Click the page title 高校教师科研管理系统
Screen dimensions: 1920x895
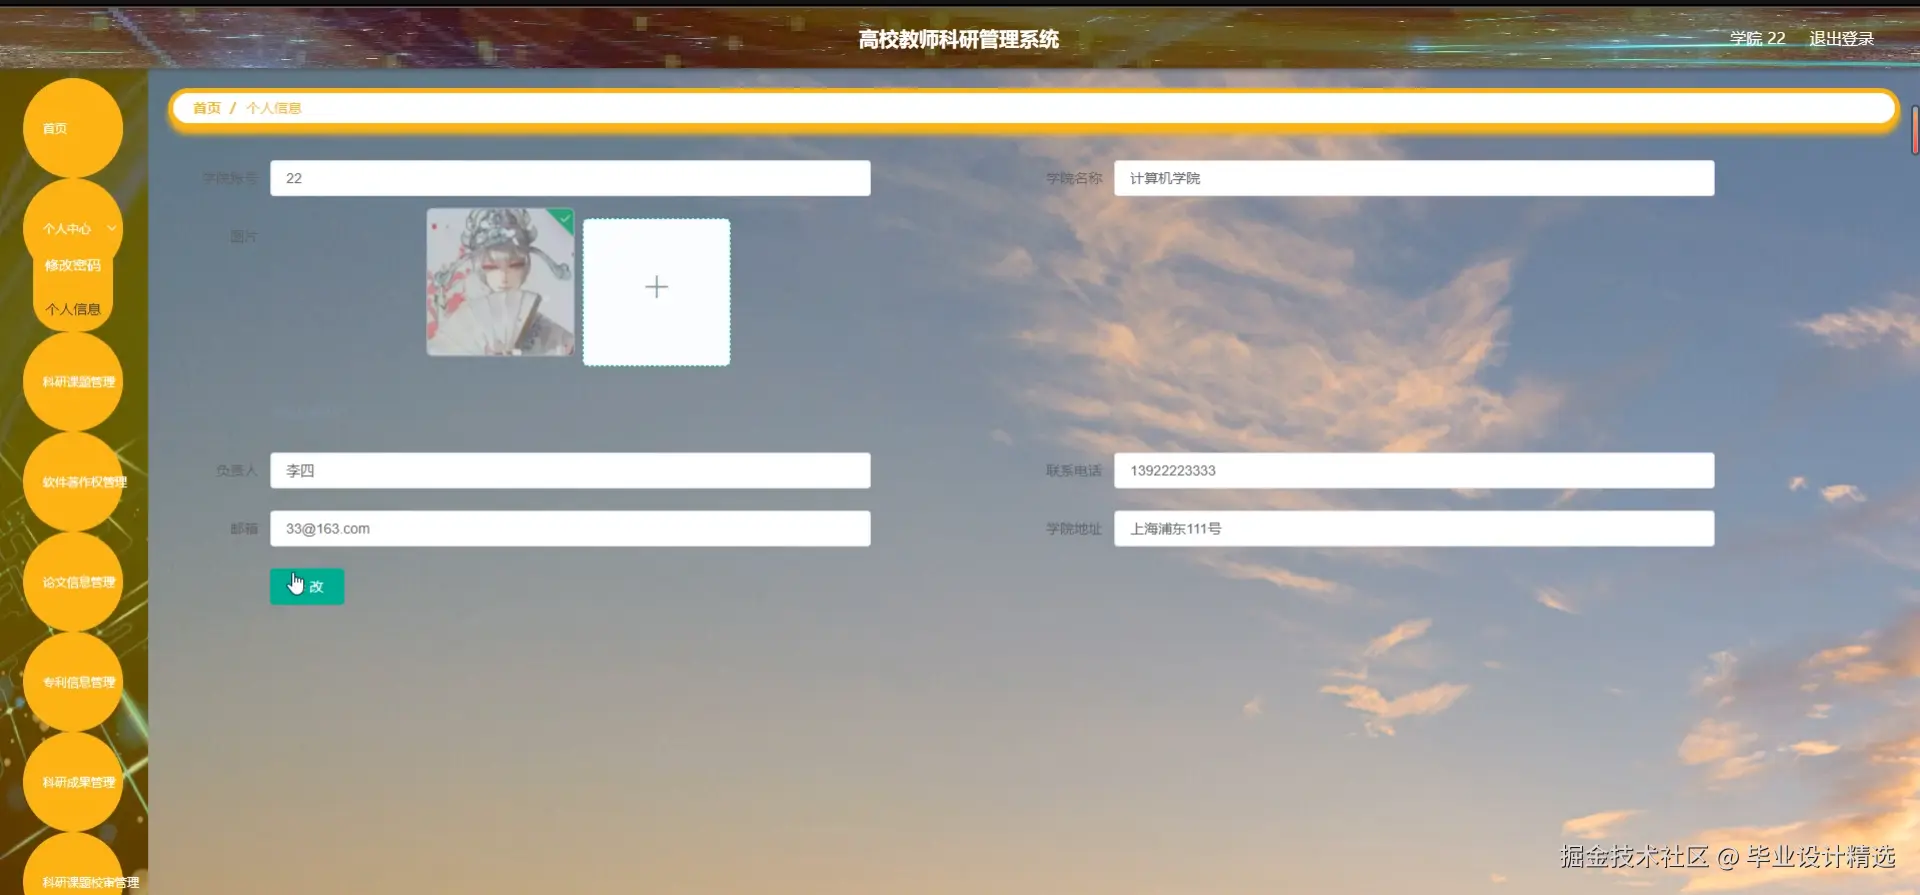(958, 39)
